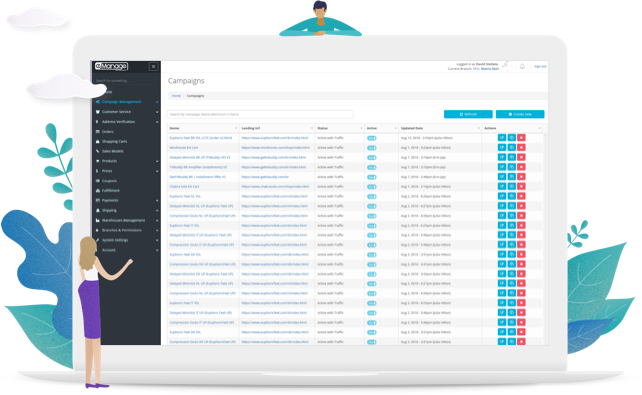Click the Sign out link
This screenshot has width=642, height=395.
pos(540,66)
